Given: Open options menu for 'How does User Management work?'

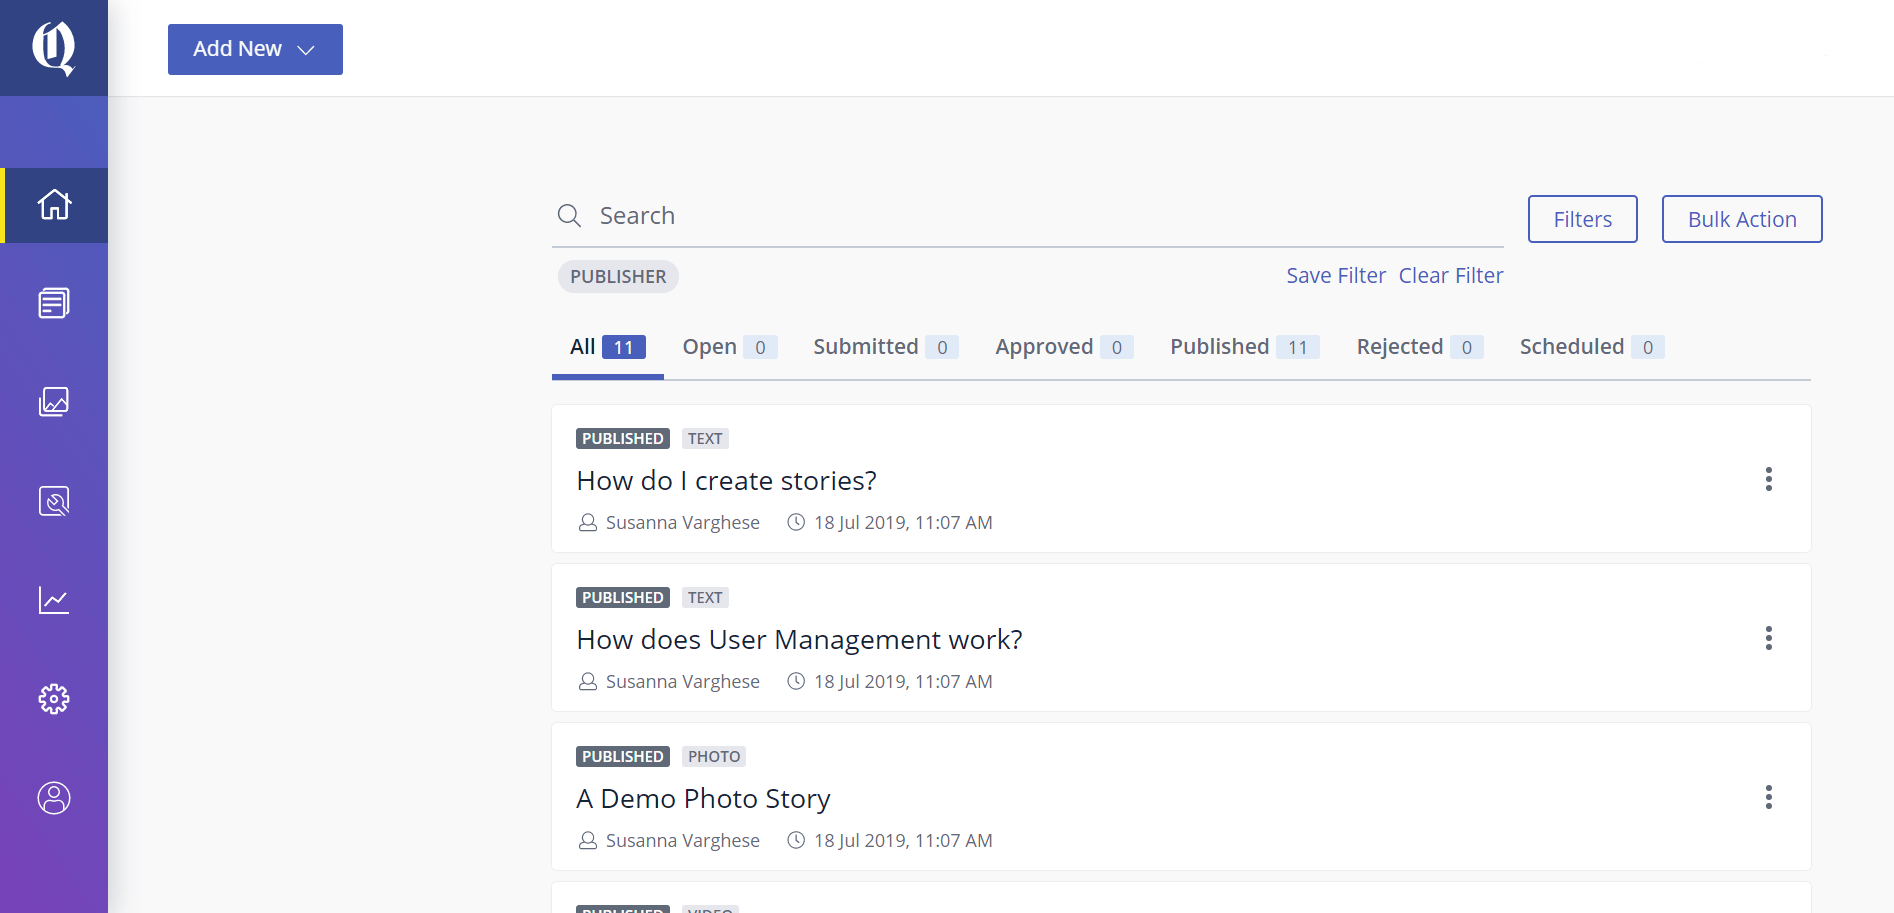Looking at the screenshot, I should [x=1768, y=638].
